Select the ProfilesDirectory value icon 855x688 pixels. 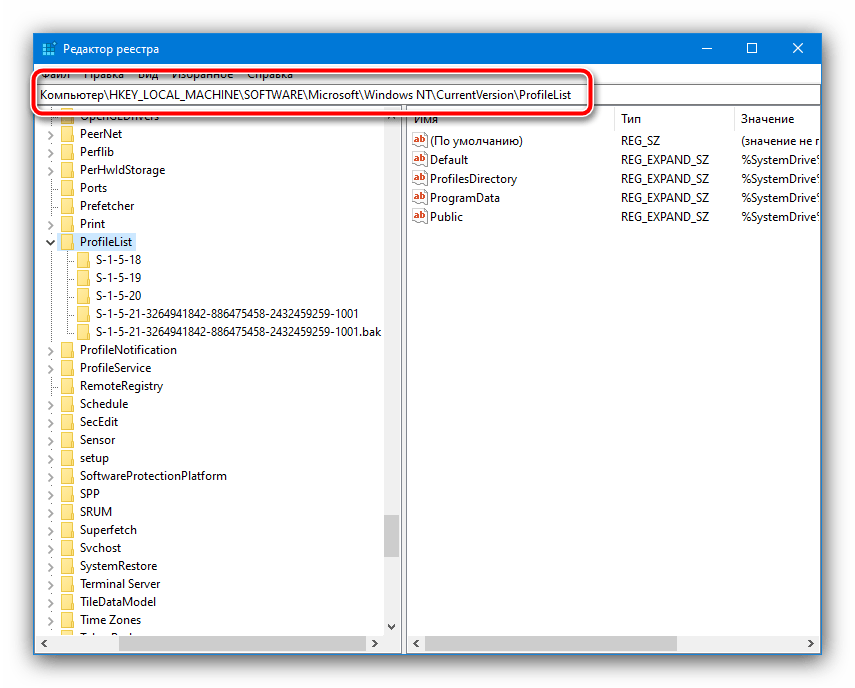coord(420,179)
